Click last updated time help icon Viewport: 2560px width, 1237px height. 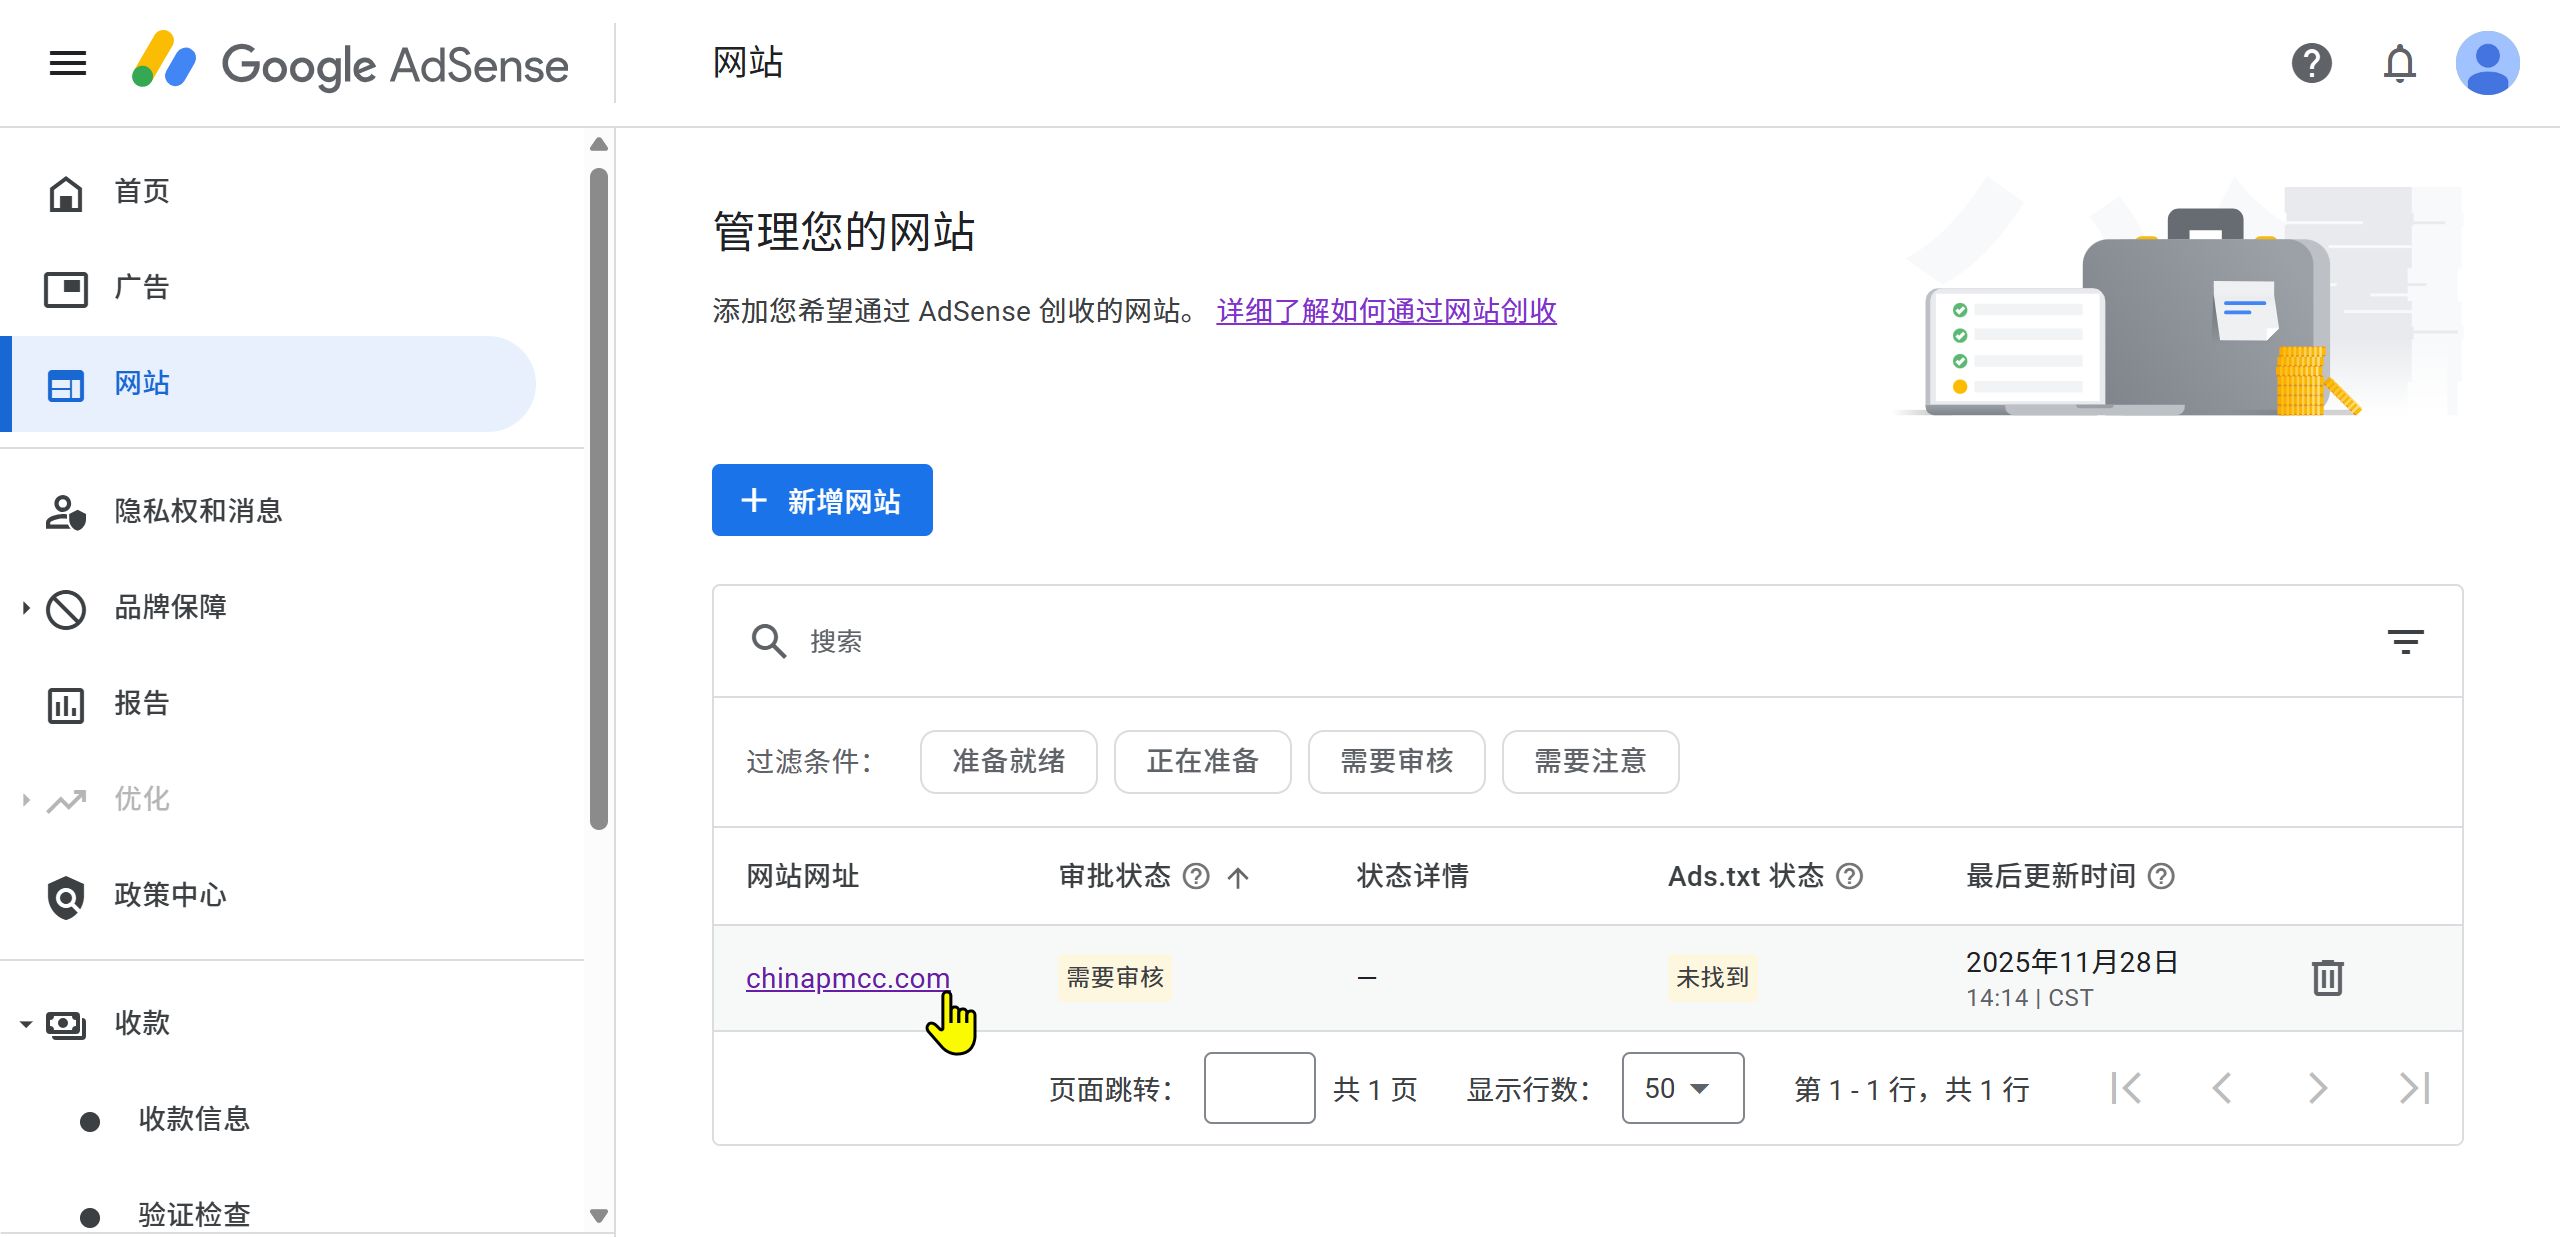(x=2161, y=877)
